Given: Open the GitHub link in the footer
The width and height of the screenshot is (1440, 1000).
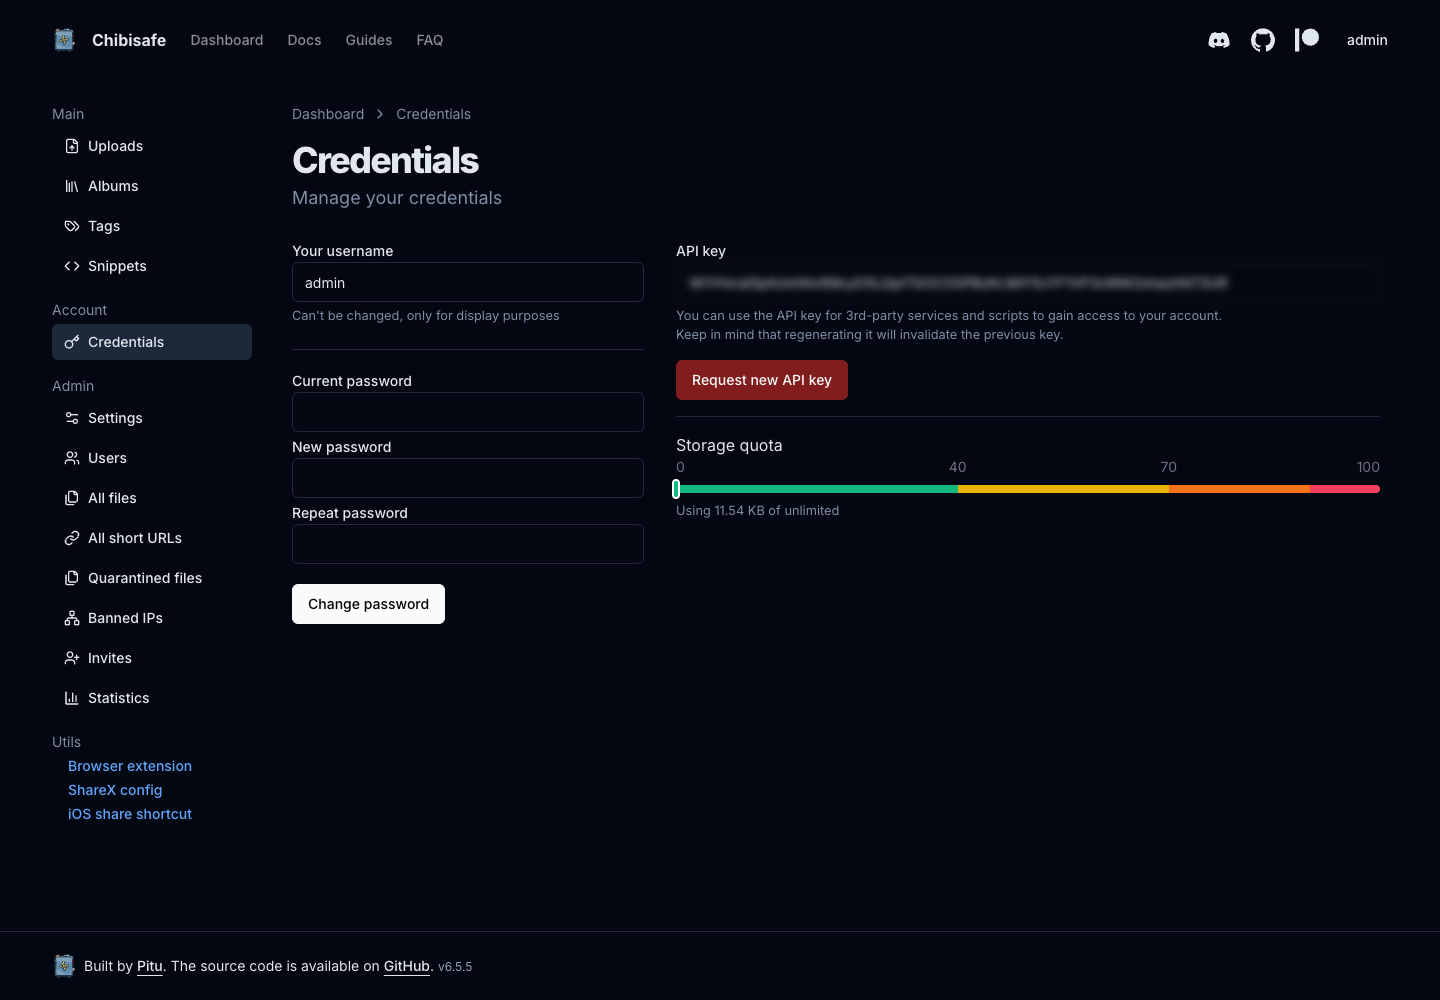Looking at the screenshot, I should [407, 966].
